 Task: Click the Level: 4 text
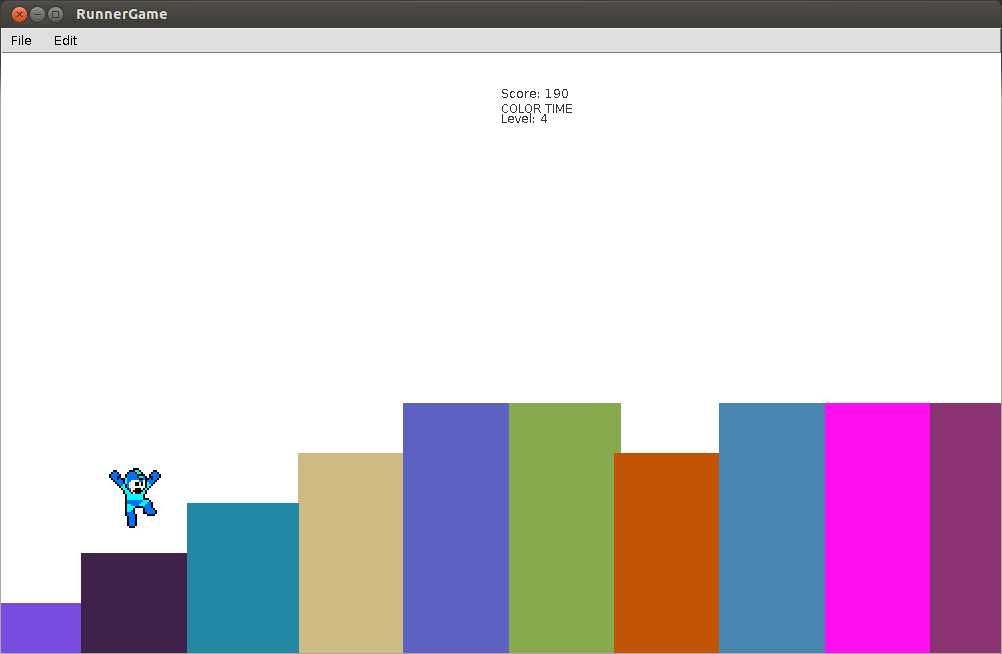tap(524, 120)
